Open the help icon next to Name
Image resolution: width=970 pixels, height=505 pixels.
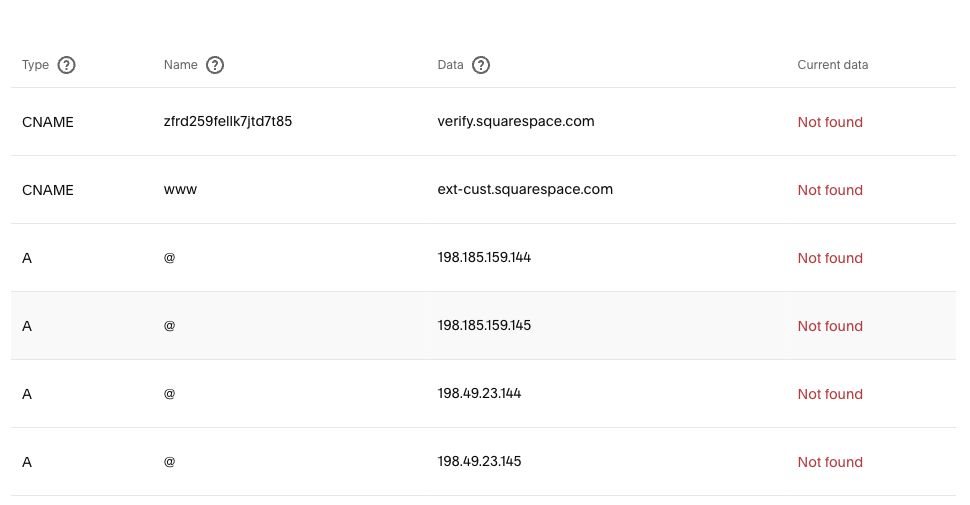[x=215, y=65]
